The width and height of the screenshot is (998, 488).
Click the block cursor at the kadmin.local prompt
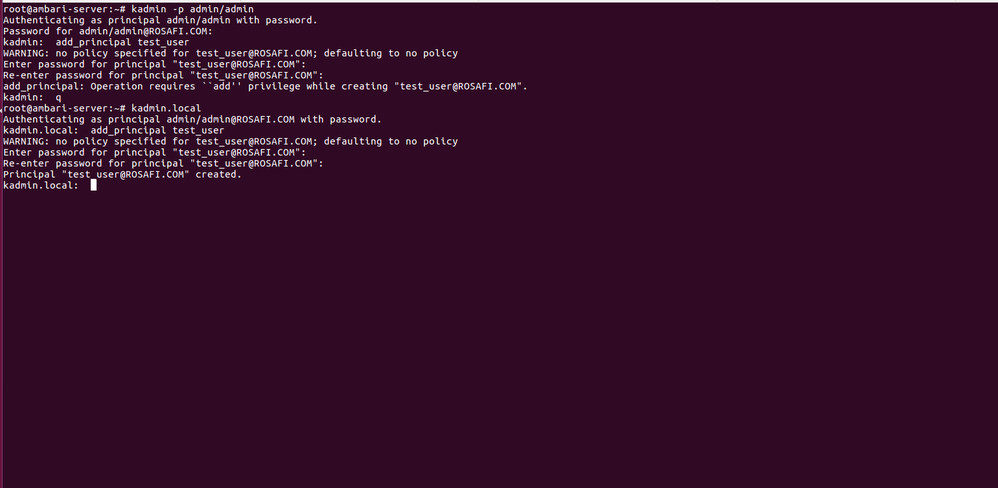coord(93,185)
